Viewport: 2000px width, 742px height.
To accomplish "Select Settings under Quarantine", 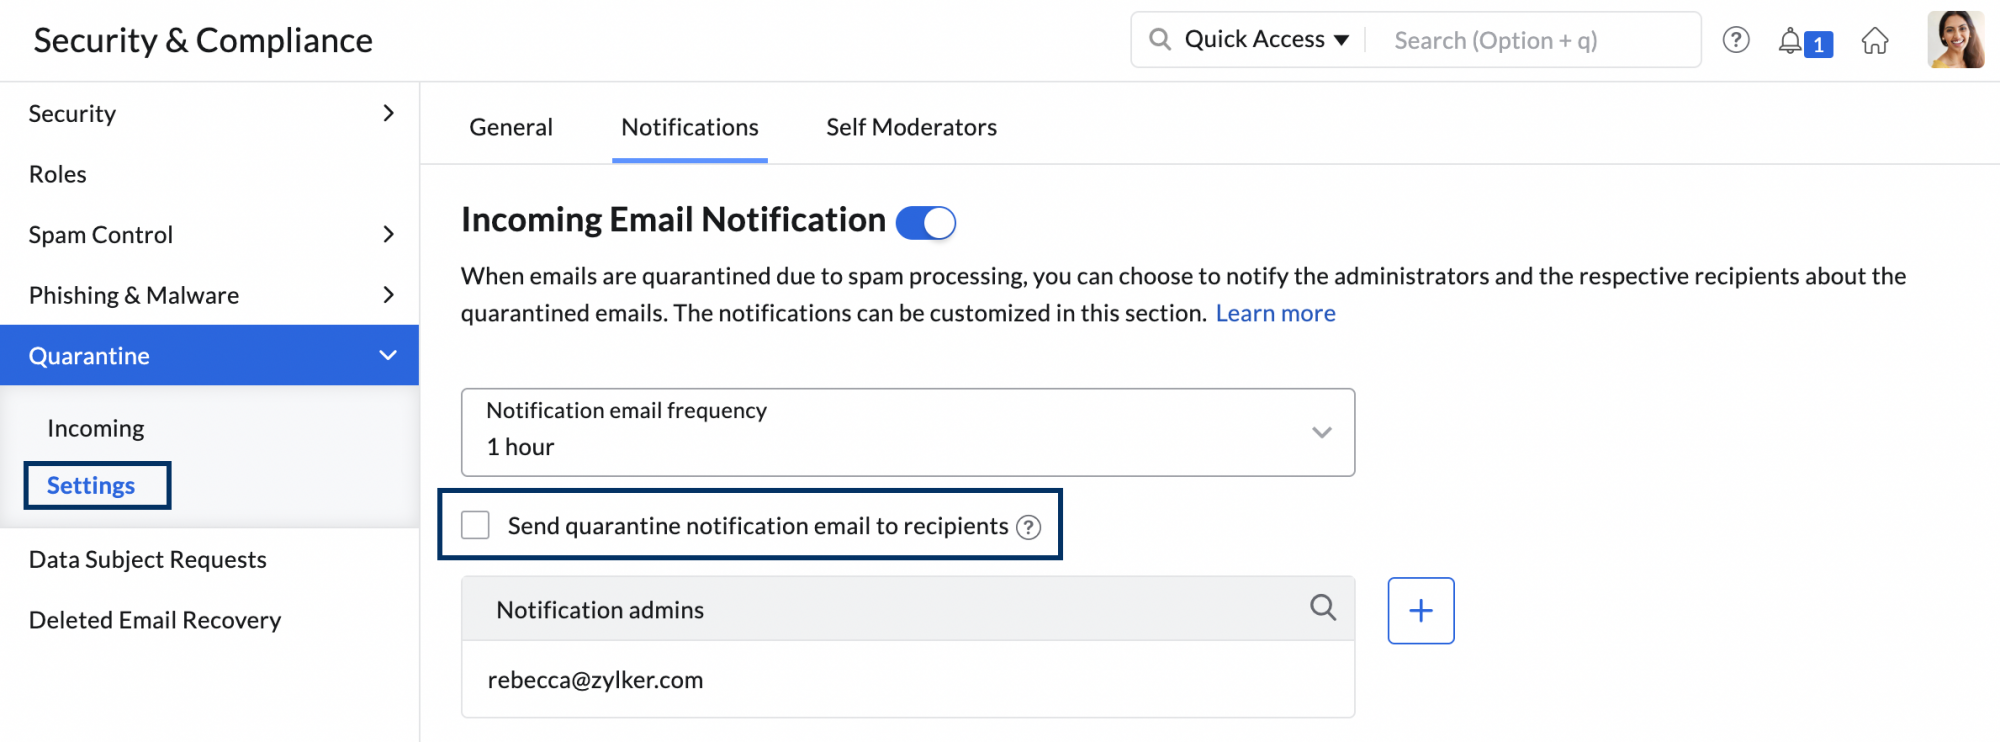I will pos(91,485).
